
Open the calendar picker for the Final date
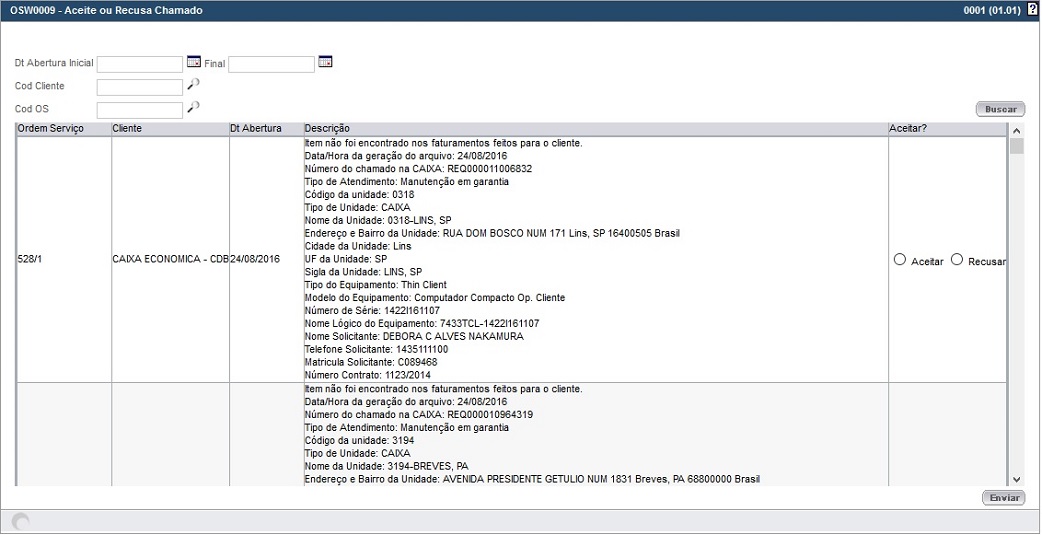pyautogui.click(x=325, y=62)
